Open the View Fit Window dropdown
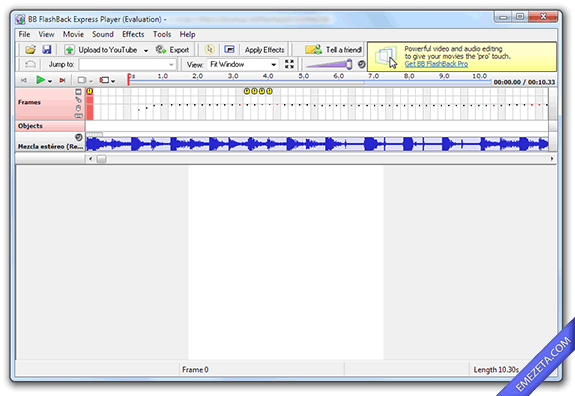Image resolution: width=575 pixels, height=396 pixels. click(x=242, y=65)
